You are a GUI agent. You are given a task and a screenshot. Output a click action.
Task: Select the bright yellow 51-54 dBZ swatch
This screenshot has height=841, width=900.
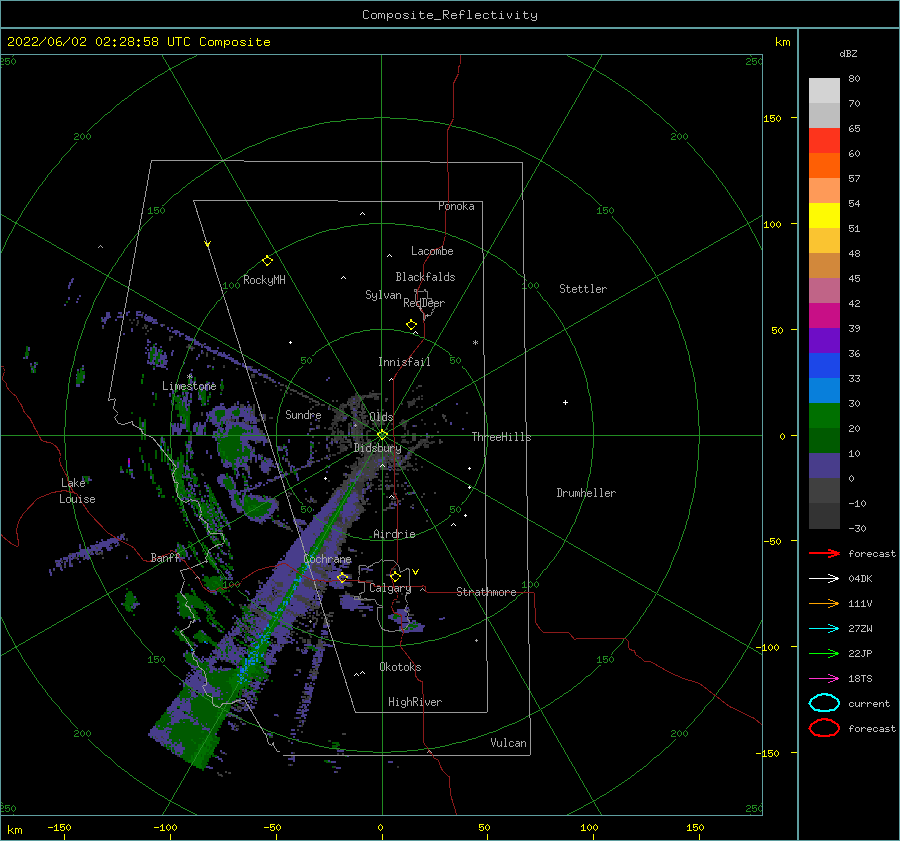[824, 215]
